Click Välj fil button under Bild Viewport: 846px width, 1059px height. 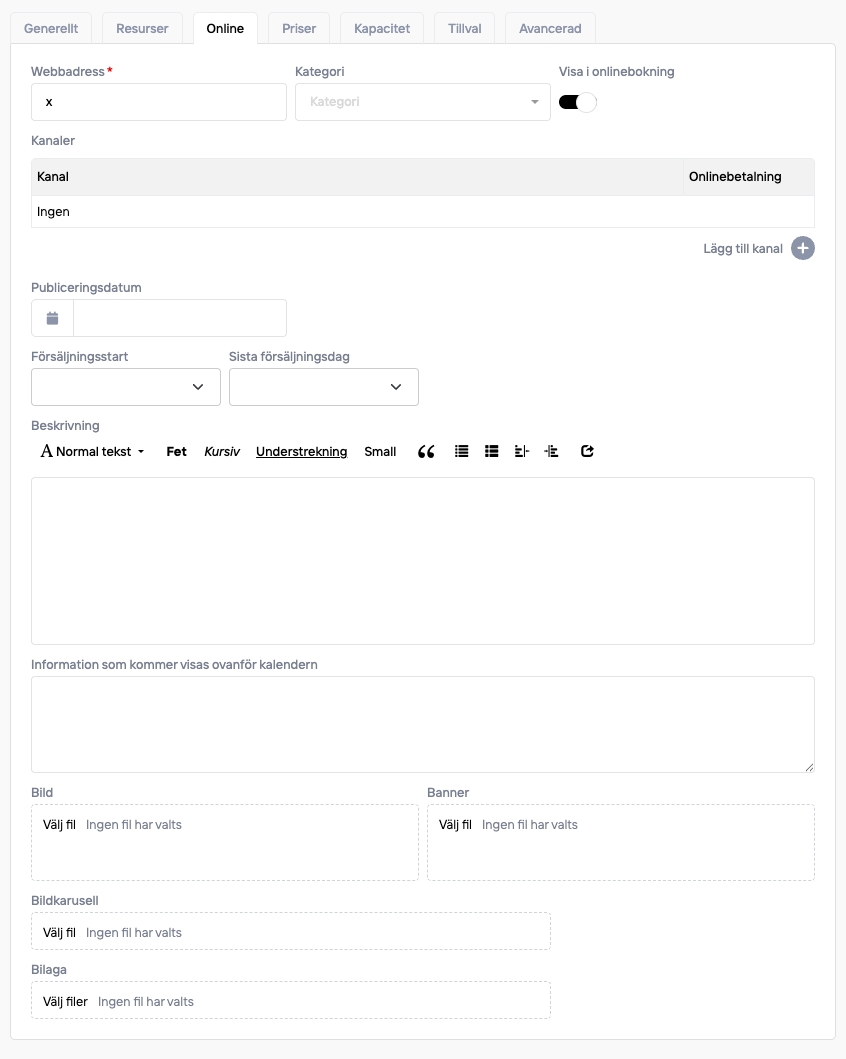coord(59,825)
